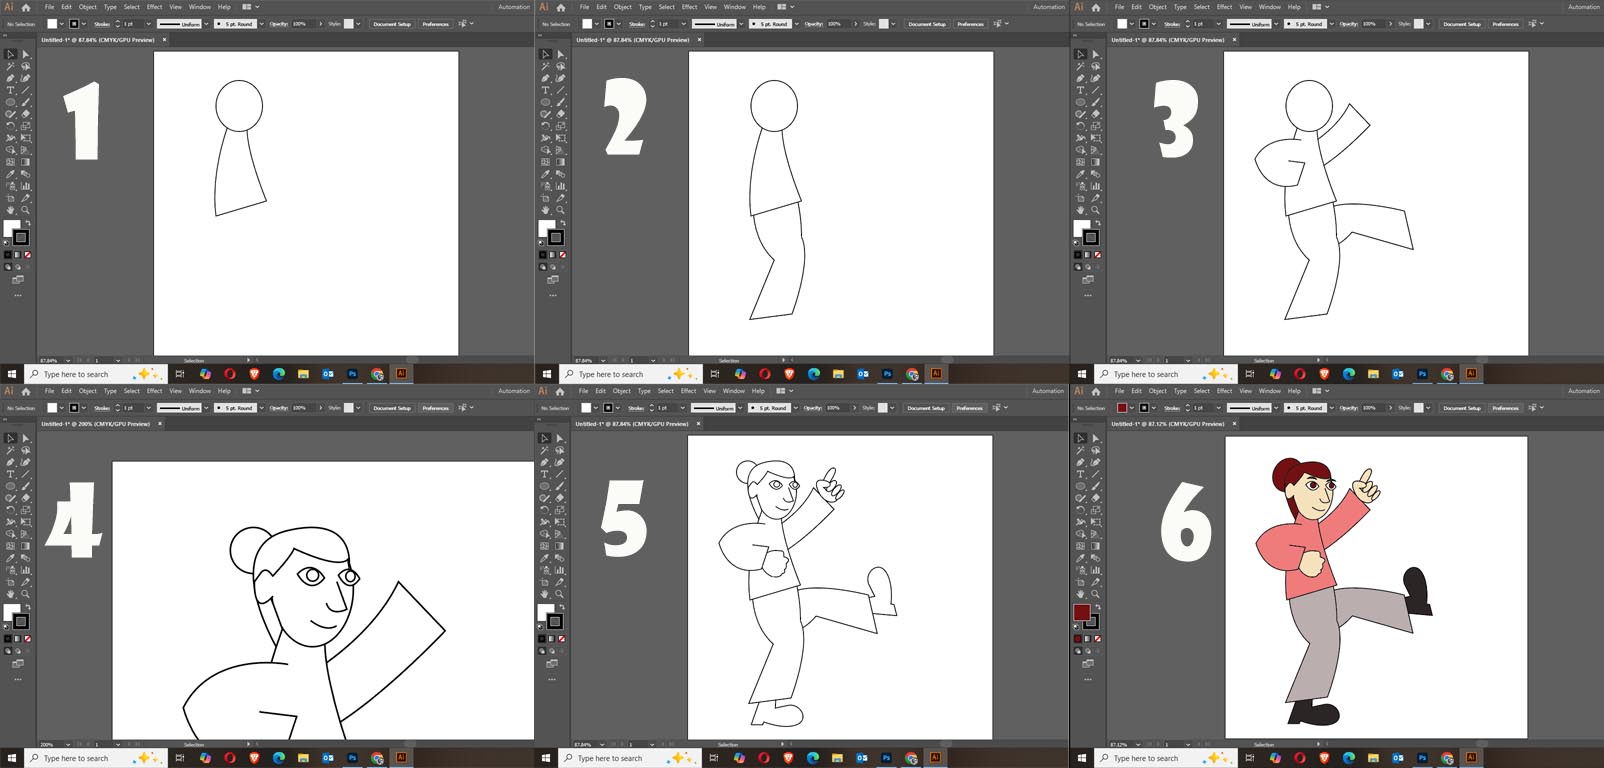Reset default fill and stroke in step 1 toolbar
This screenshot has width=1604, height=768.
pyautogui.click(x=7, y=242)
